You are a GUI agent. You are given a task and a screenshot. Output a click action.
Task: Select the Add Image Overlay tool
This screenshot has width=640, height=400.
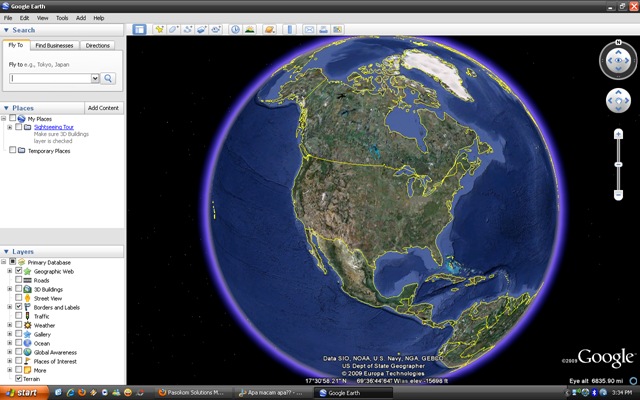tap(202, 29)
